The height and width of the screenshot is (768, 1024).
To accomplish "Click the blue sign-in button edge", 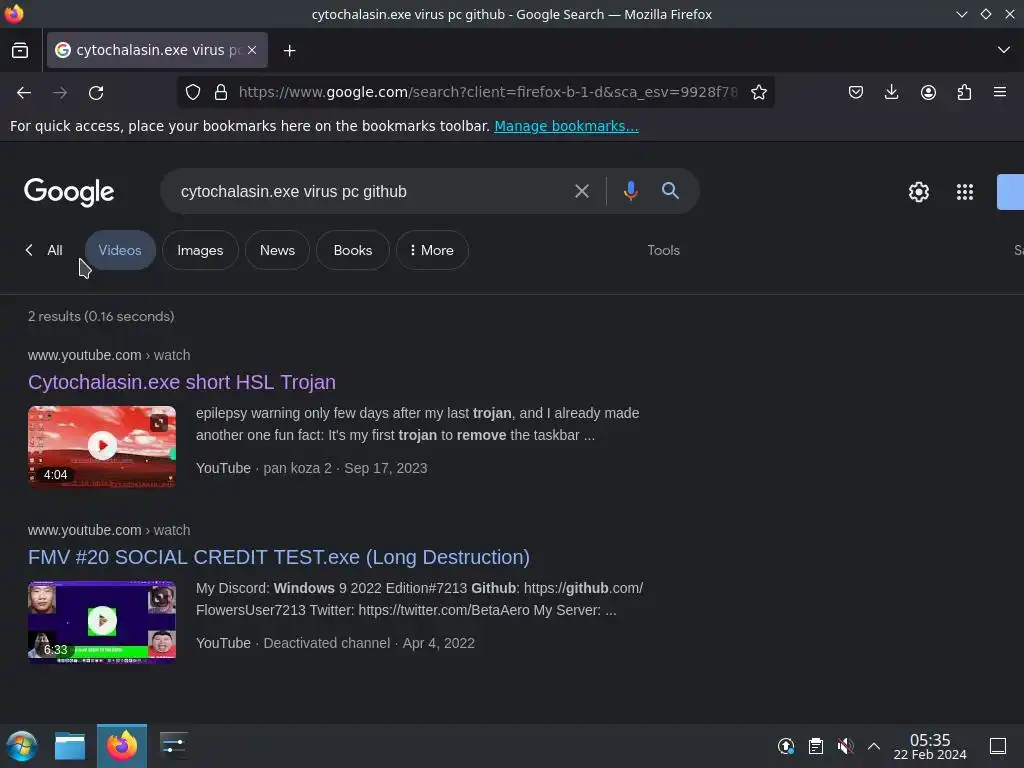I will click(1010, 192).
